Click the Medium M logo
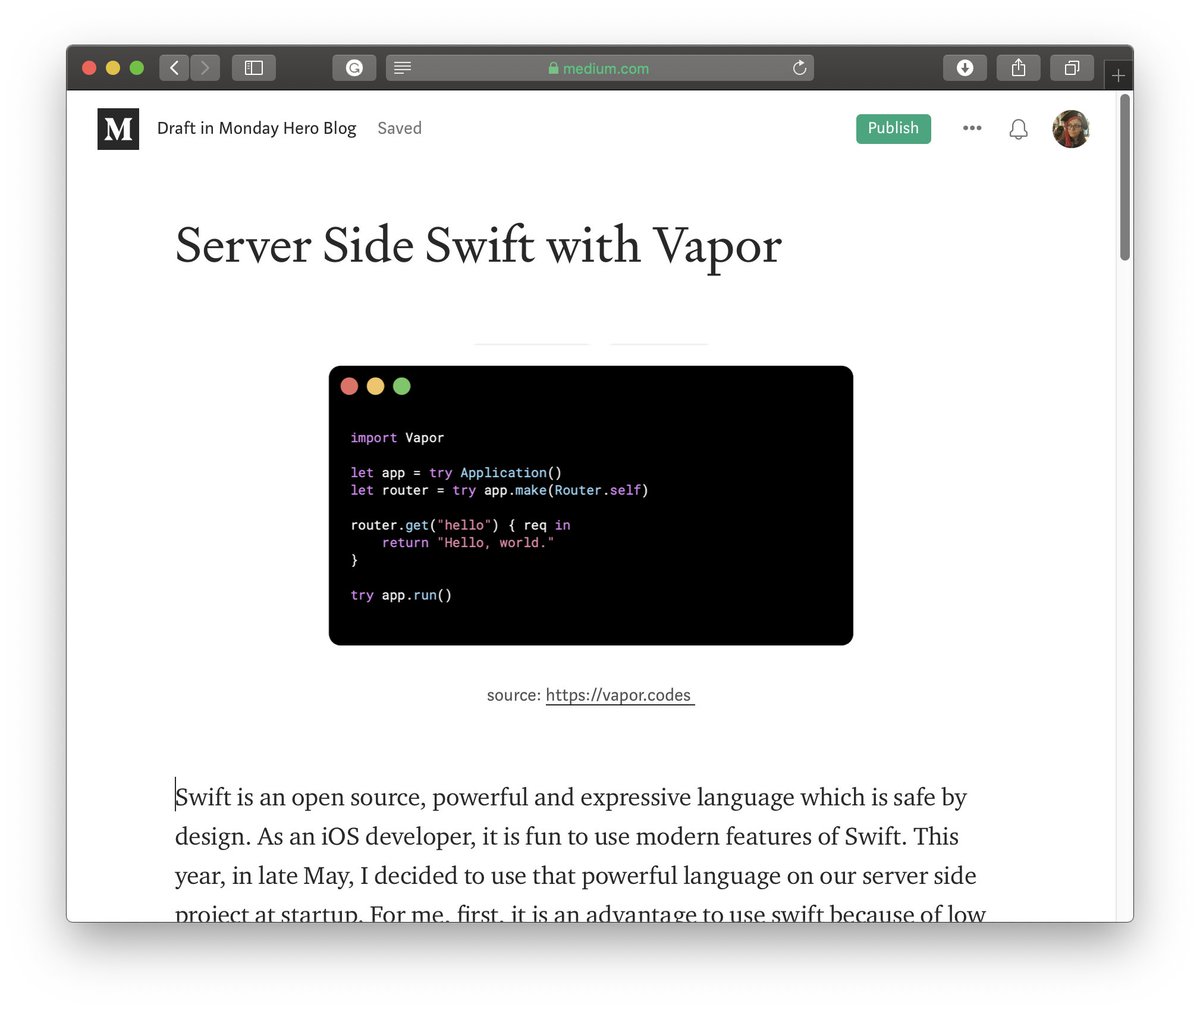1200x1010 pixels. coord(118,129)
